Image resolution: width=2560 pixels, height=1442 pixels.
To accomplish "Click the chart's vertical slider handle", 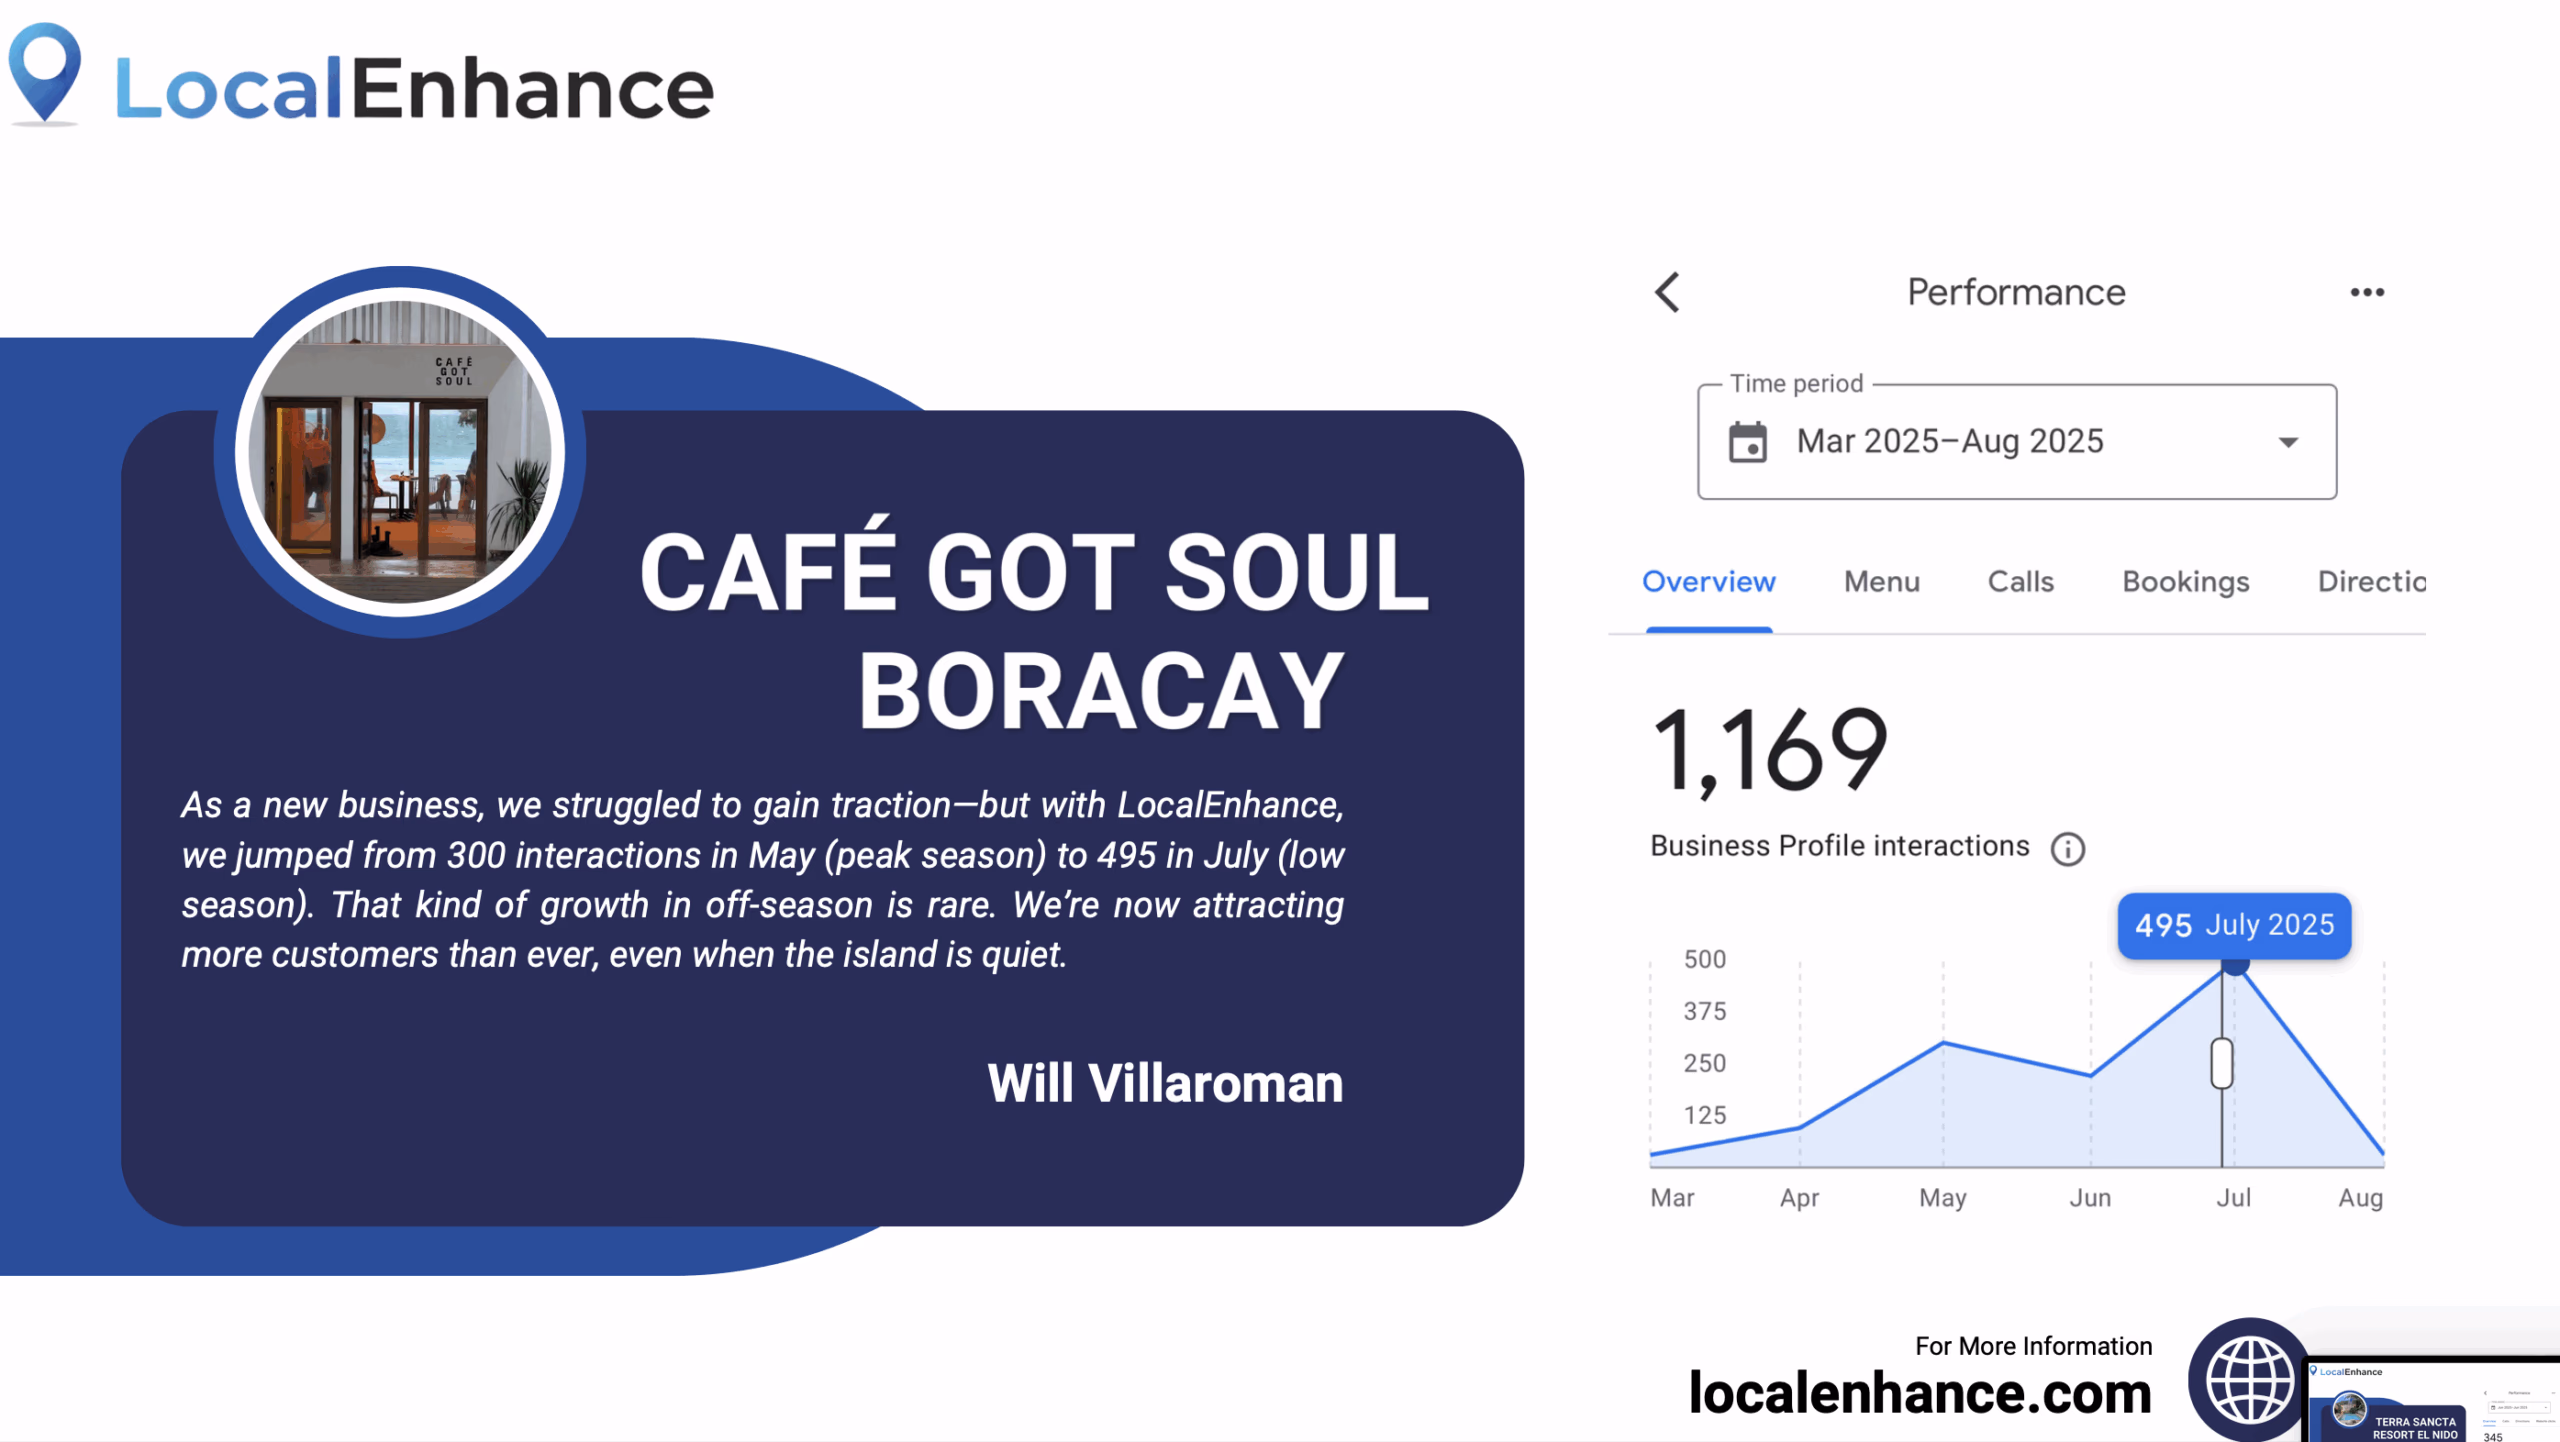I will point(2221,1062).
